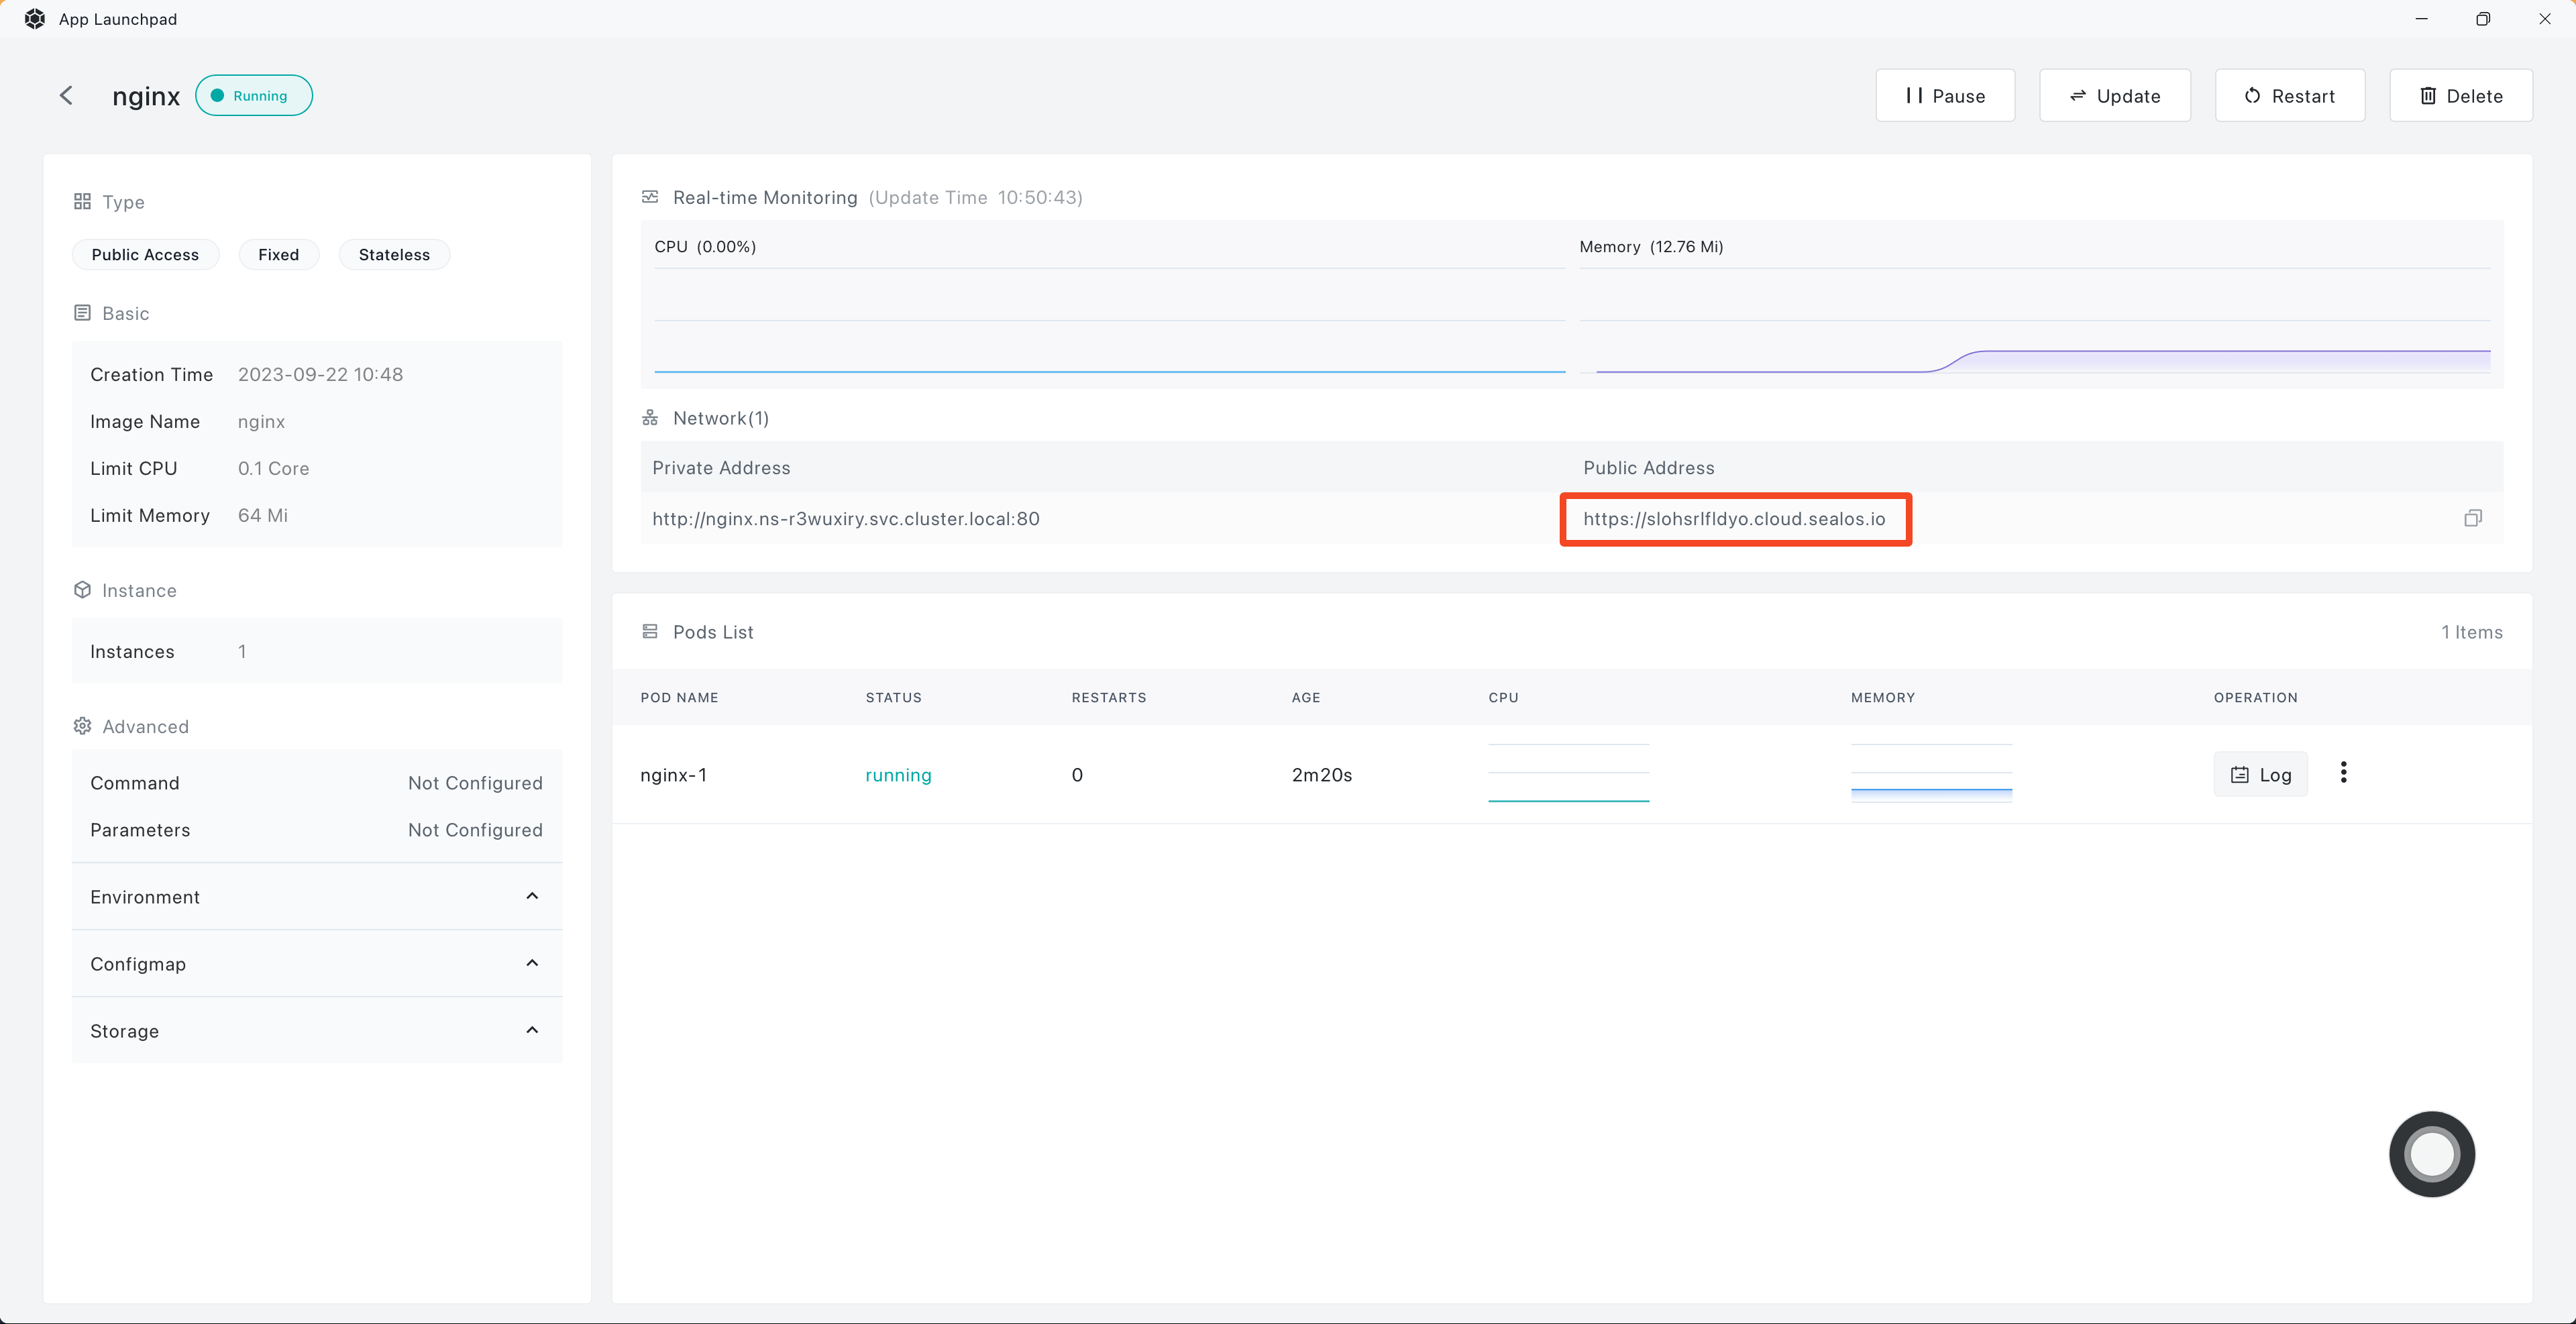2576x1324 pixels.
Task: Open the sealos.io public address link
Action: 1734,519
